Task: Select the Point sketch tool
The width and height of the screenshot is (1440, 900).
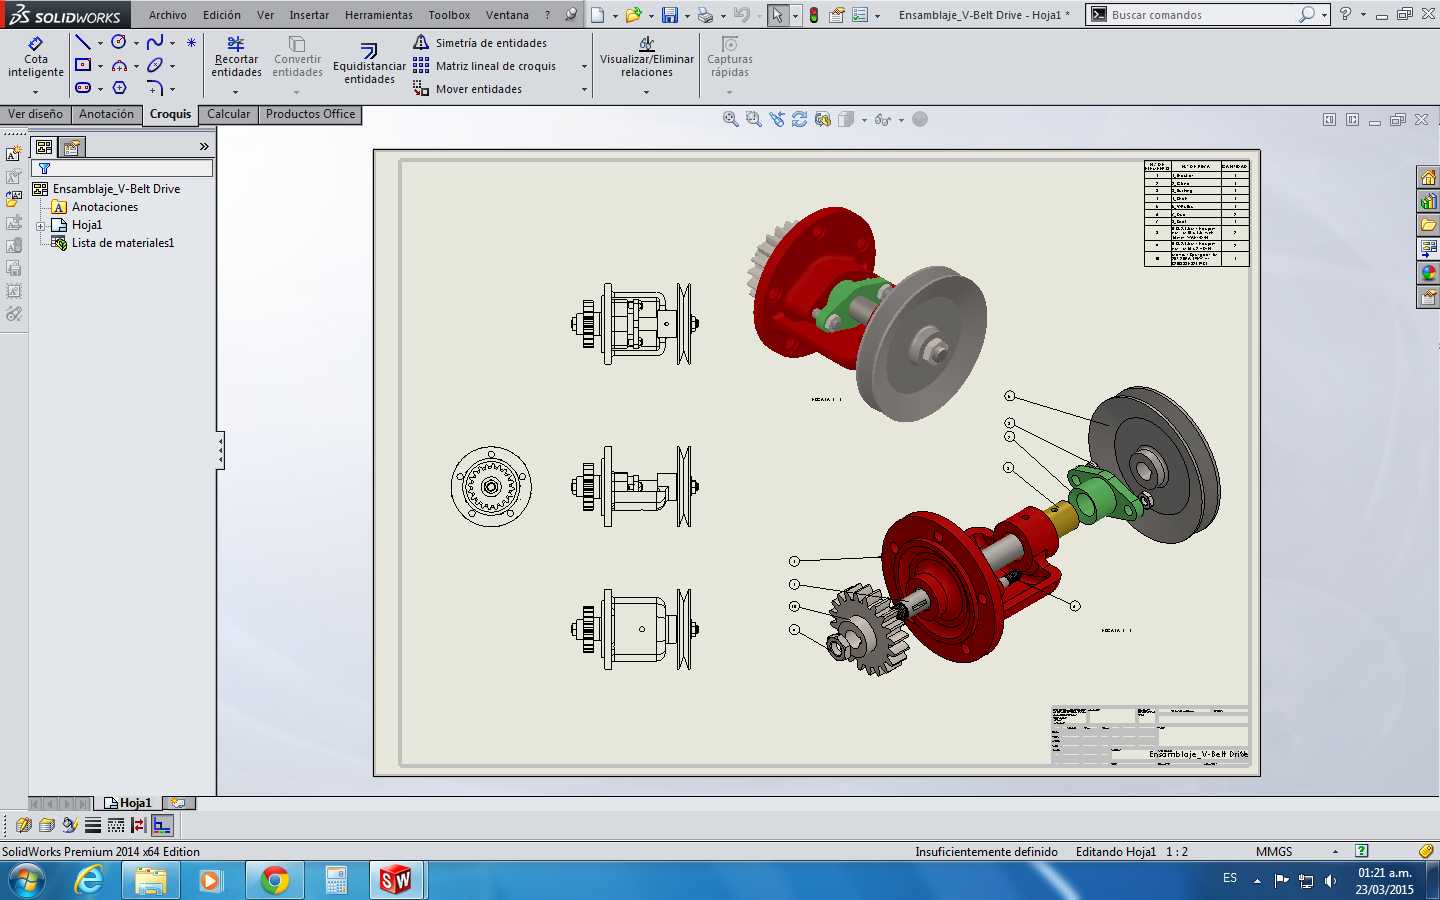Action: pyautogui.click(x=191, y=42)
